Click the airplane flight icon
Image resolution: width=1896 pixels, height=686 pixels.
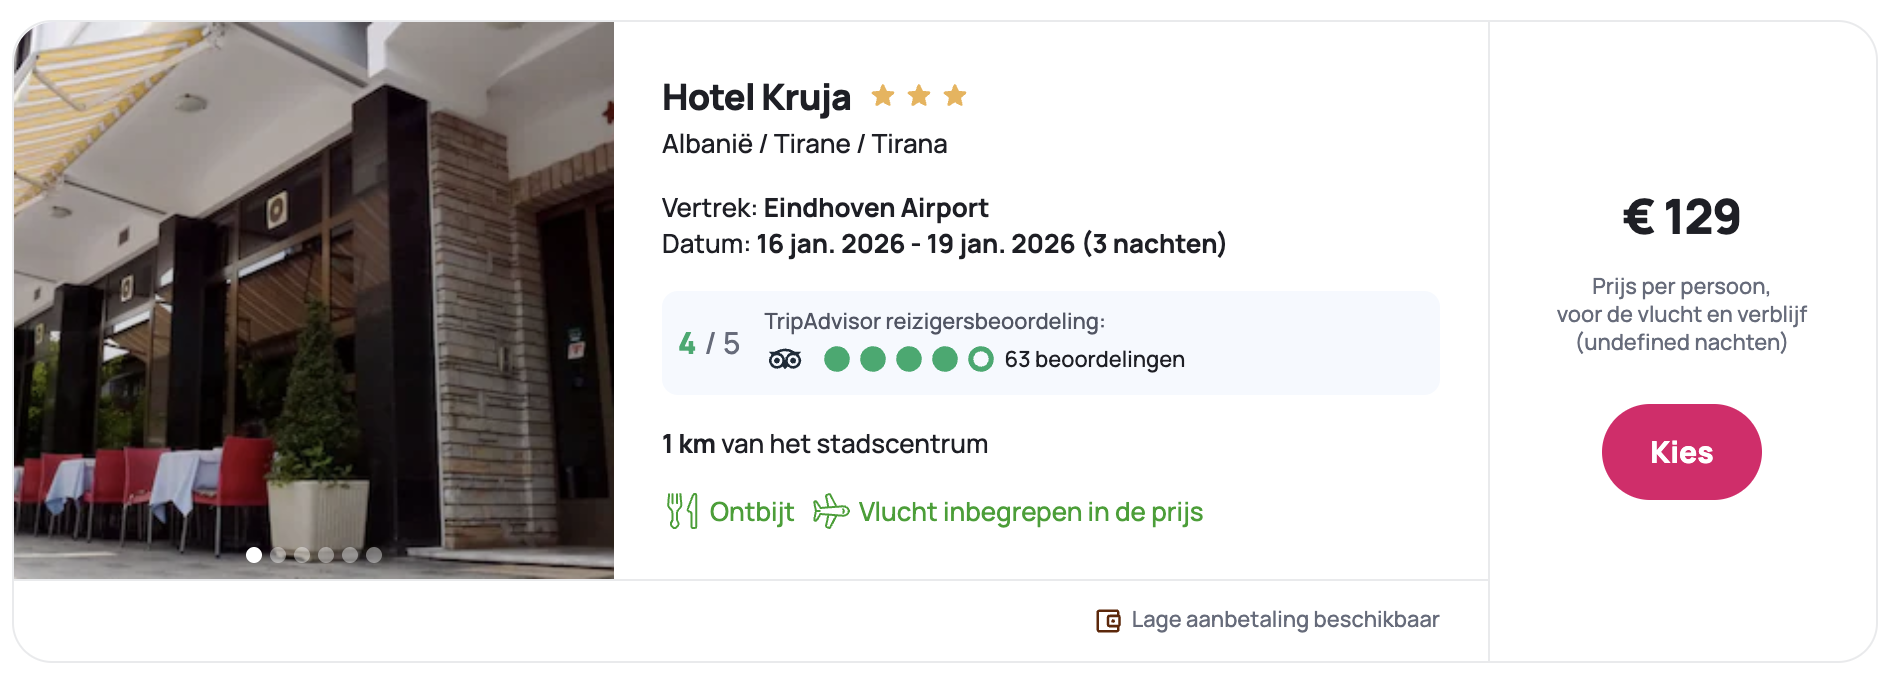pyautogui.click(x=830, y=511)
